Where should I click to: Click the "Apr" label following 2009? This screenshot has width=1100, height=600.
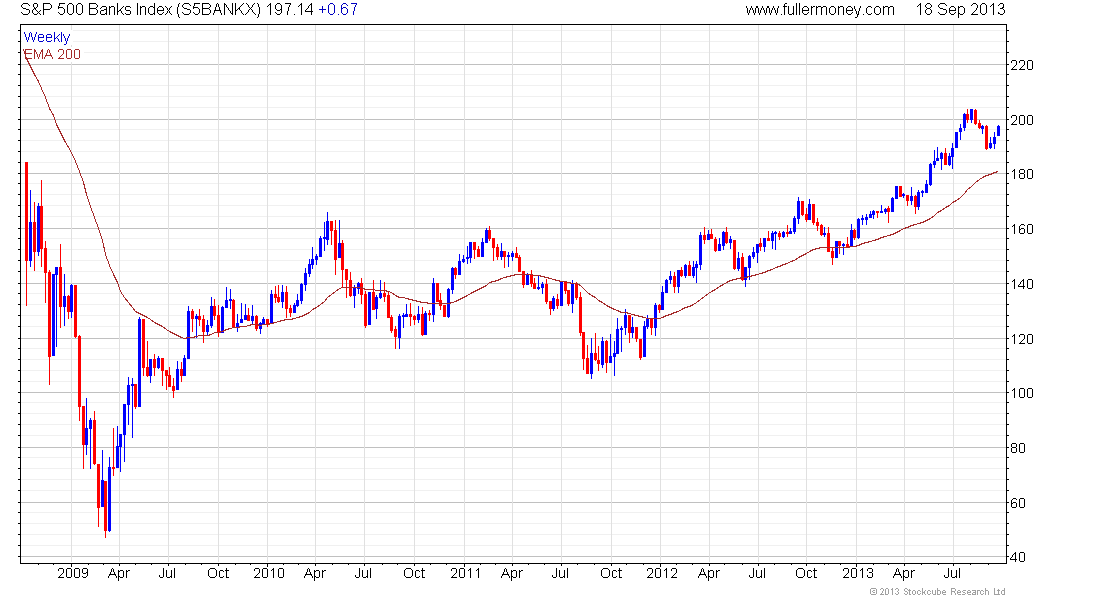click(119, 574)
